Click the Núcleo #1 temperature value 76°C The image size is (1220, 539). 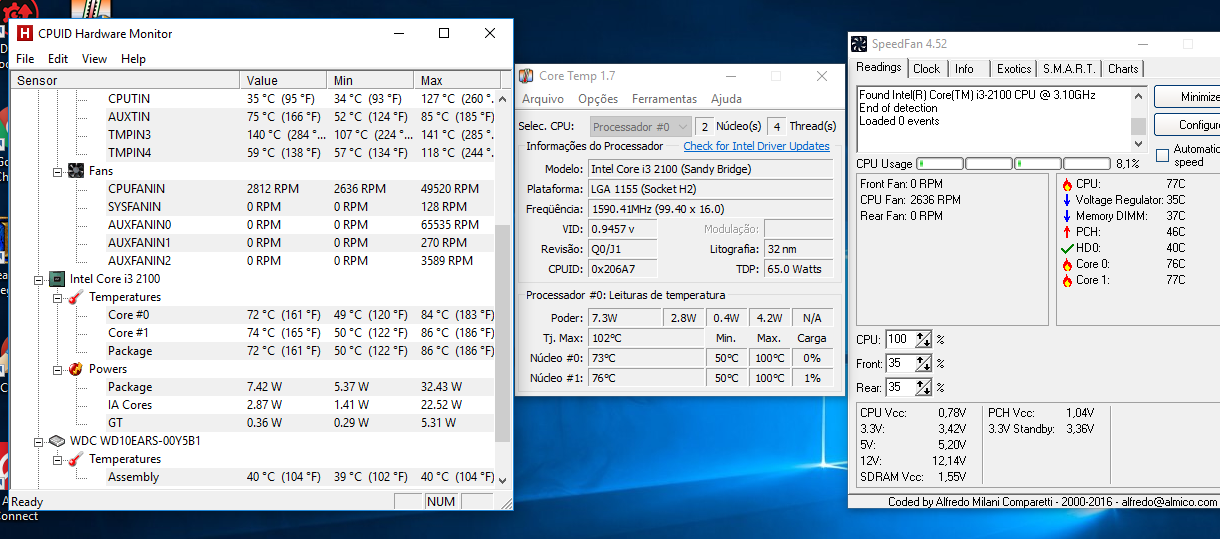[x=644, y=378]
